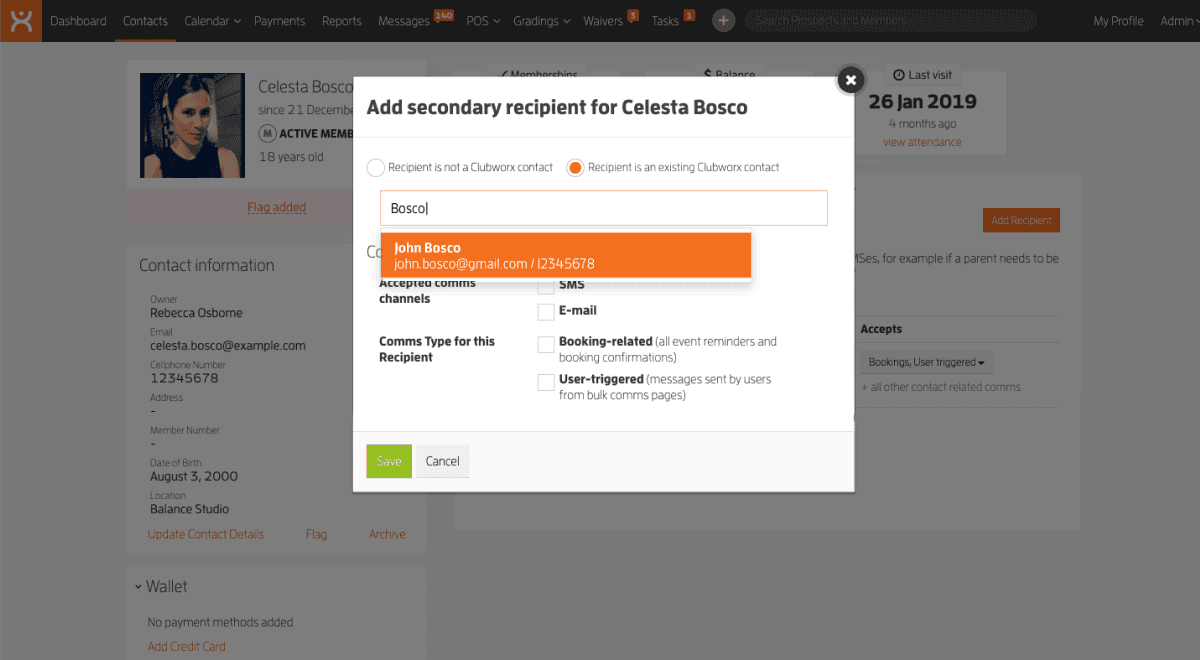Open the Calendar dropdown menu
Image resolution: width=1200 pixels, height=660 pixels.
pyautogui.click(x=212, y=21)
